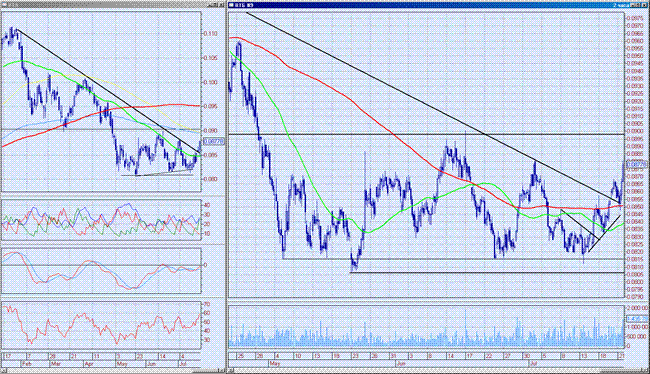
Task: Click the Jun label on right time axis
Action: coord(400,364)
